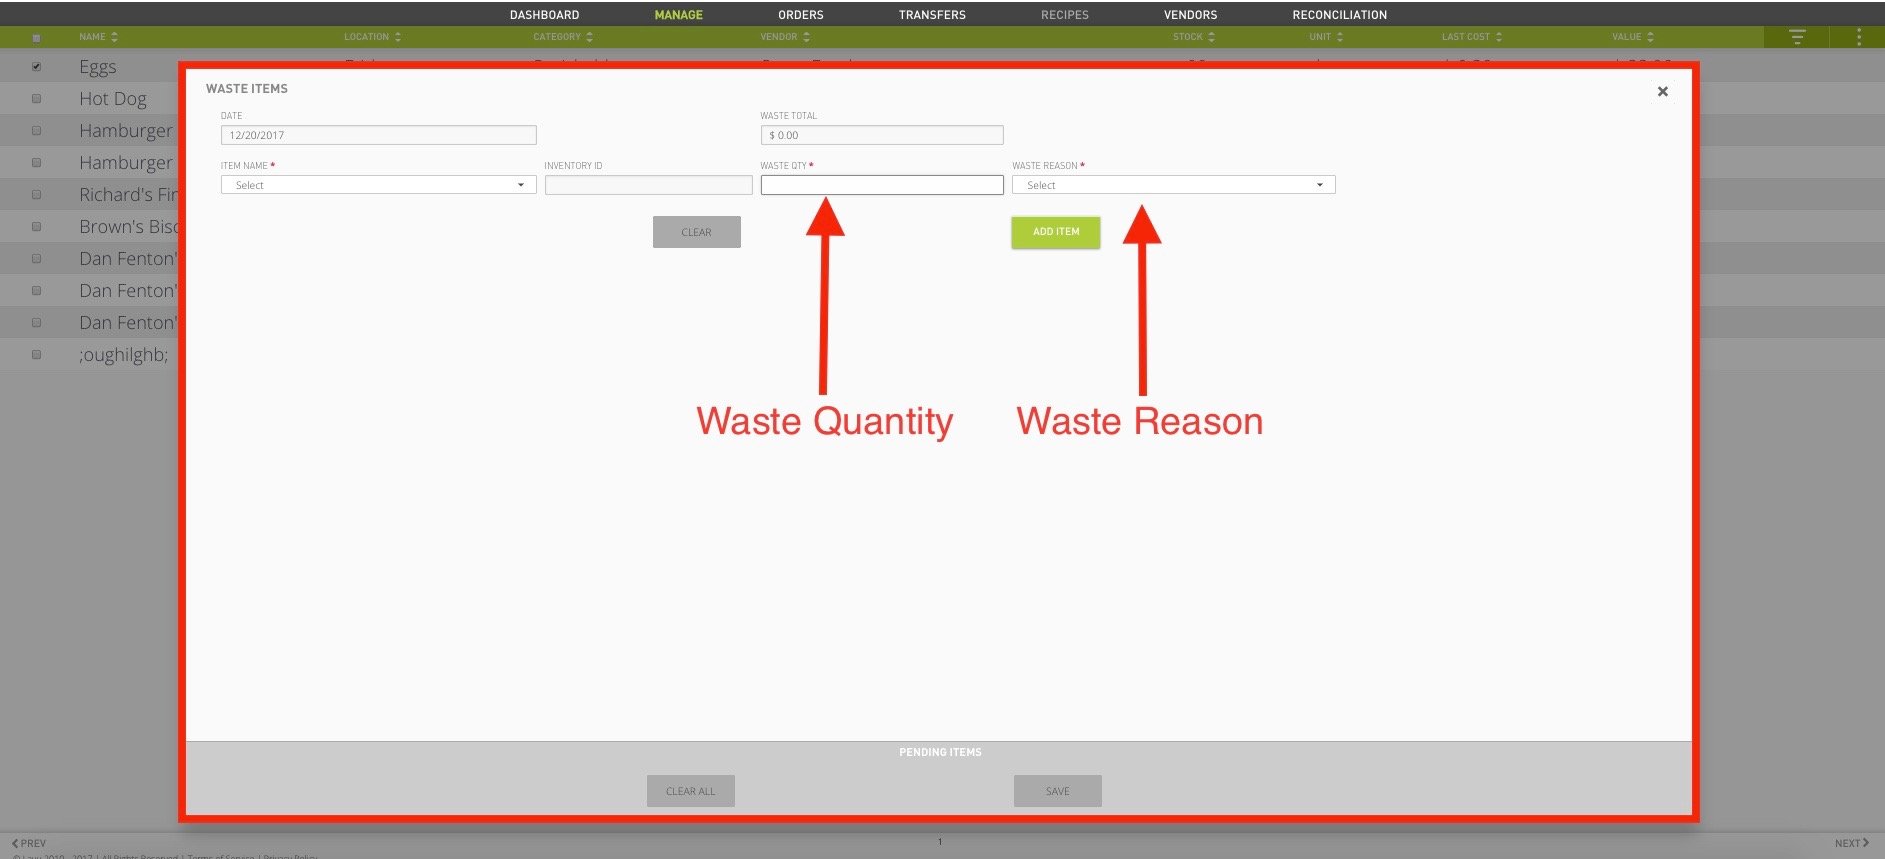Uncheck the Eggs row checkbox
Image resolution: width=1885 pixels, height=859 pixels.
click(x=36, y=67)
